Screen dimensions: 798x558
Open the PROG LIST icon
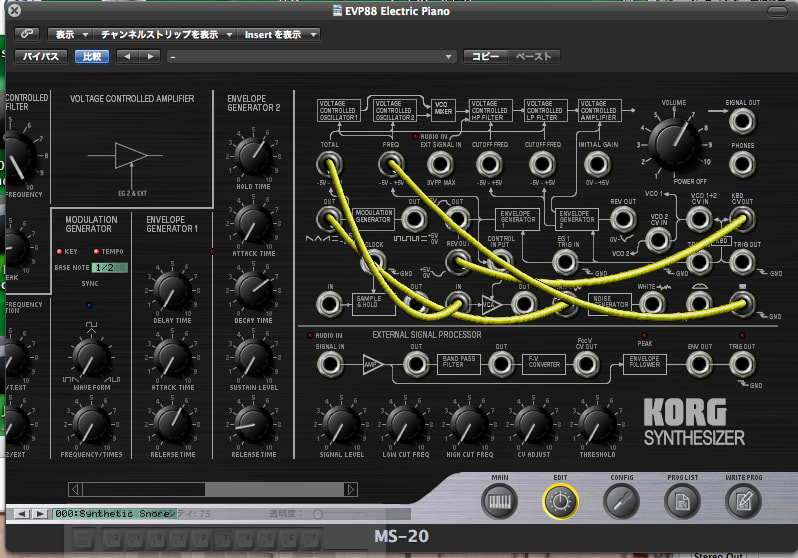(x=682, y=501)
